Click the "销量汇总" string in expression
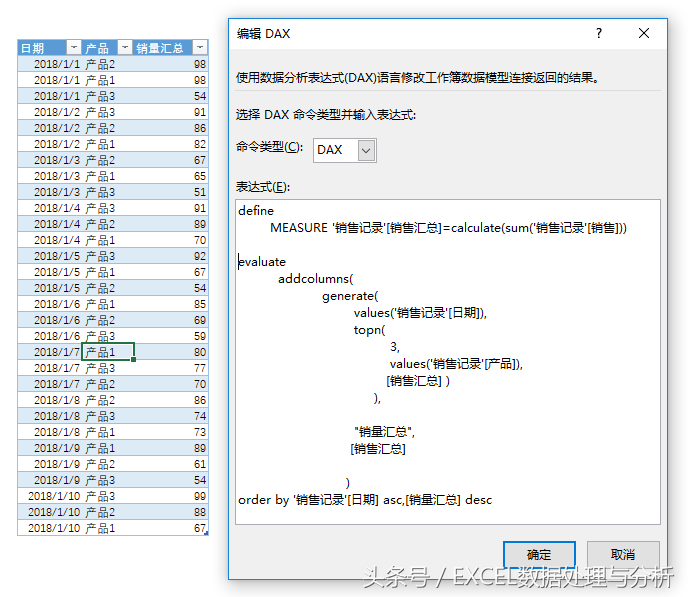 point(384,432)
